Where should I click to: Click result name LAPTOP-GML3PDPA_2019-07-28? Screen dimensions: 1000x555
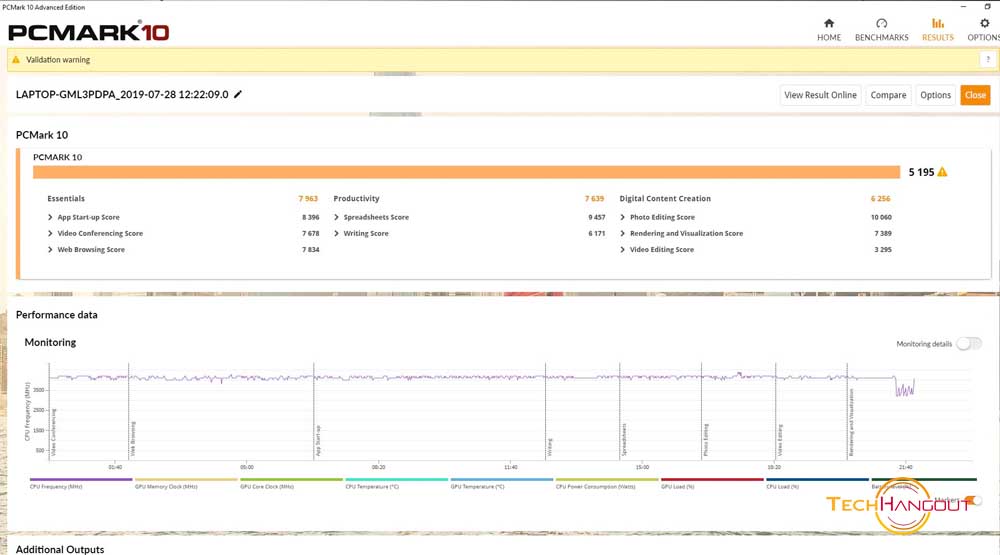[122, 94]
